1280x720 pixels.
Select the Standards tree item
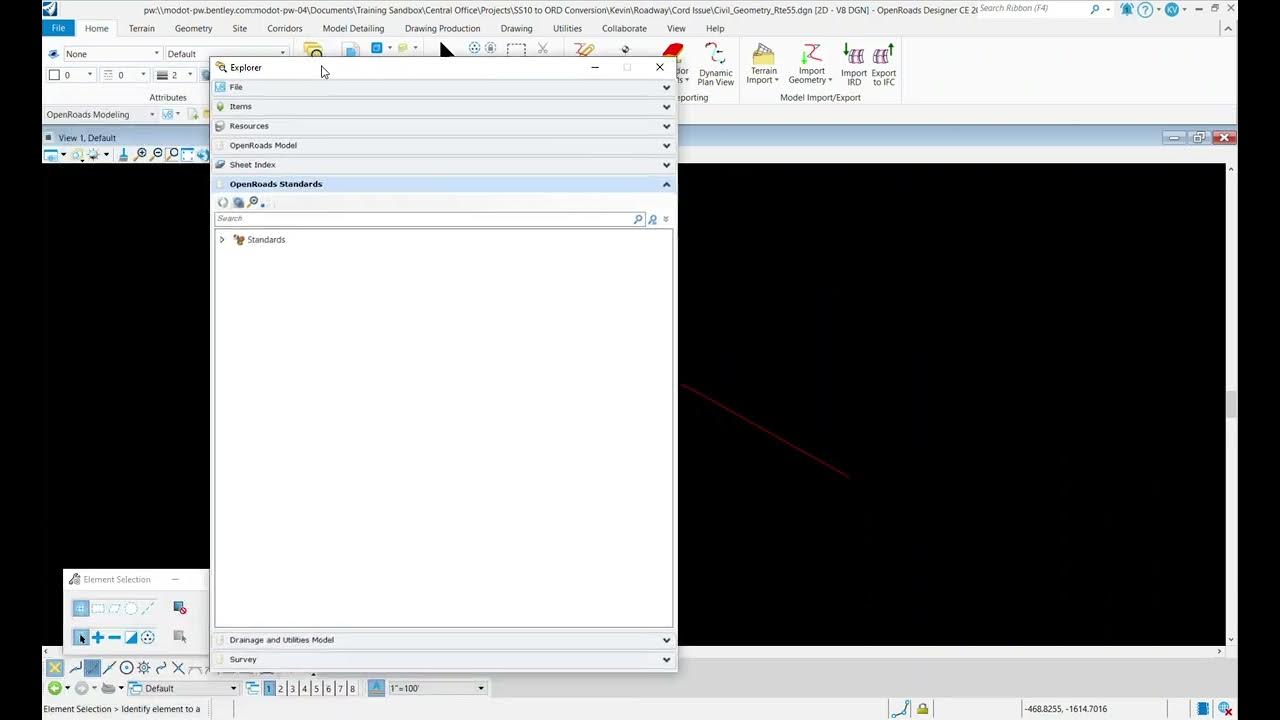click(x=266, y=240)
